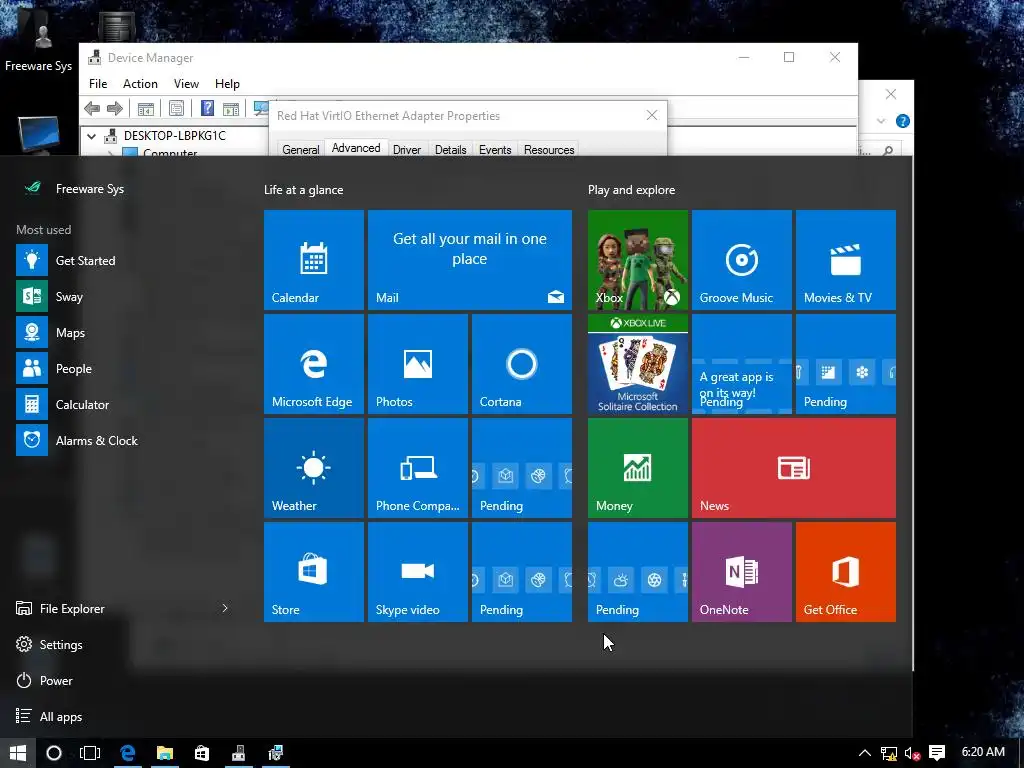Close the Ethernet Adapter Properties dialog
This screenshot has height=768, width=1024.
(x=652, y=116)
